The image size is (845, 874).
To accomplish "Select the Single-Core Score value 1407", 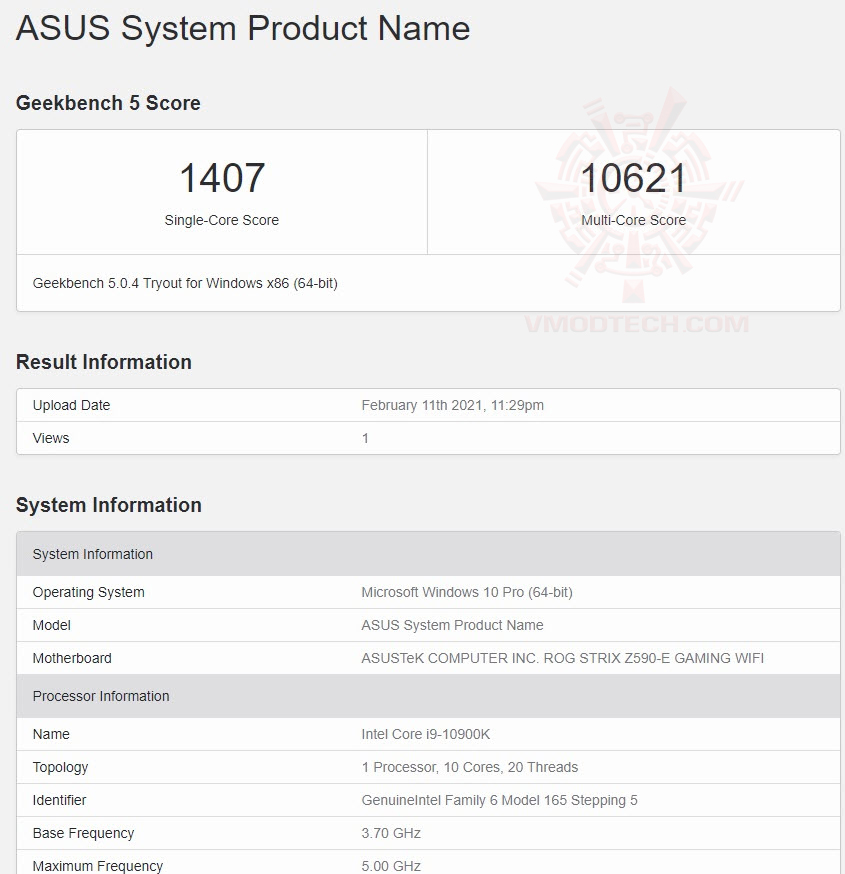I will pyautogui.click(x=222, y=178).
